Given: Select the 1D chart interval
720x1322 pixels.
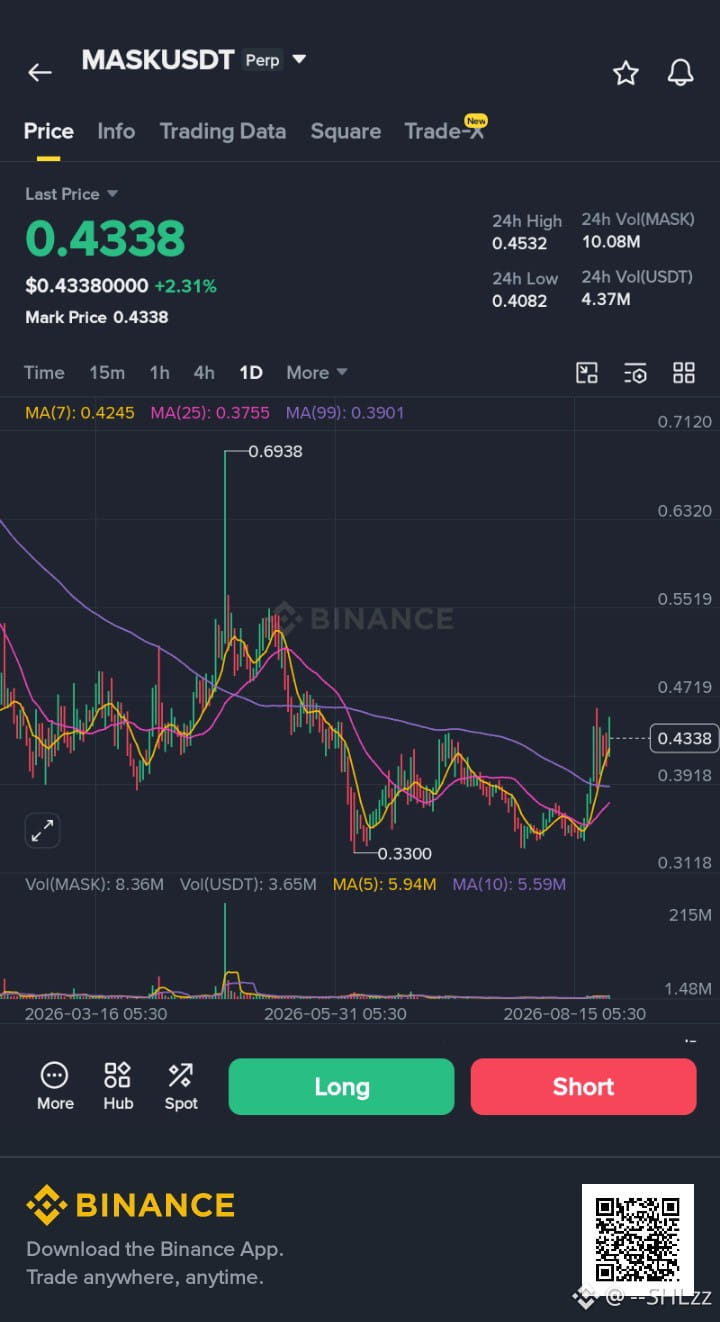Looking at the screenshot, I should (x=250, y=373).
